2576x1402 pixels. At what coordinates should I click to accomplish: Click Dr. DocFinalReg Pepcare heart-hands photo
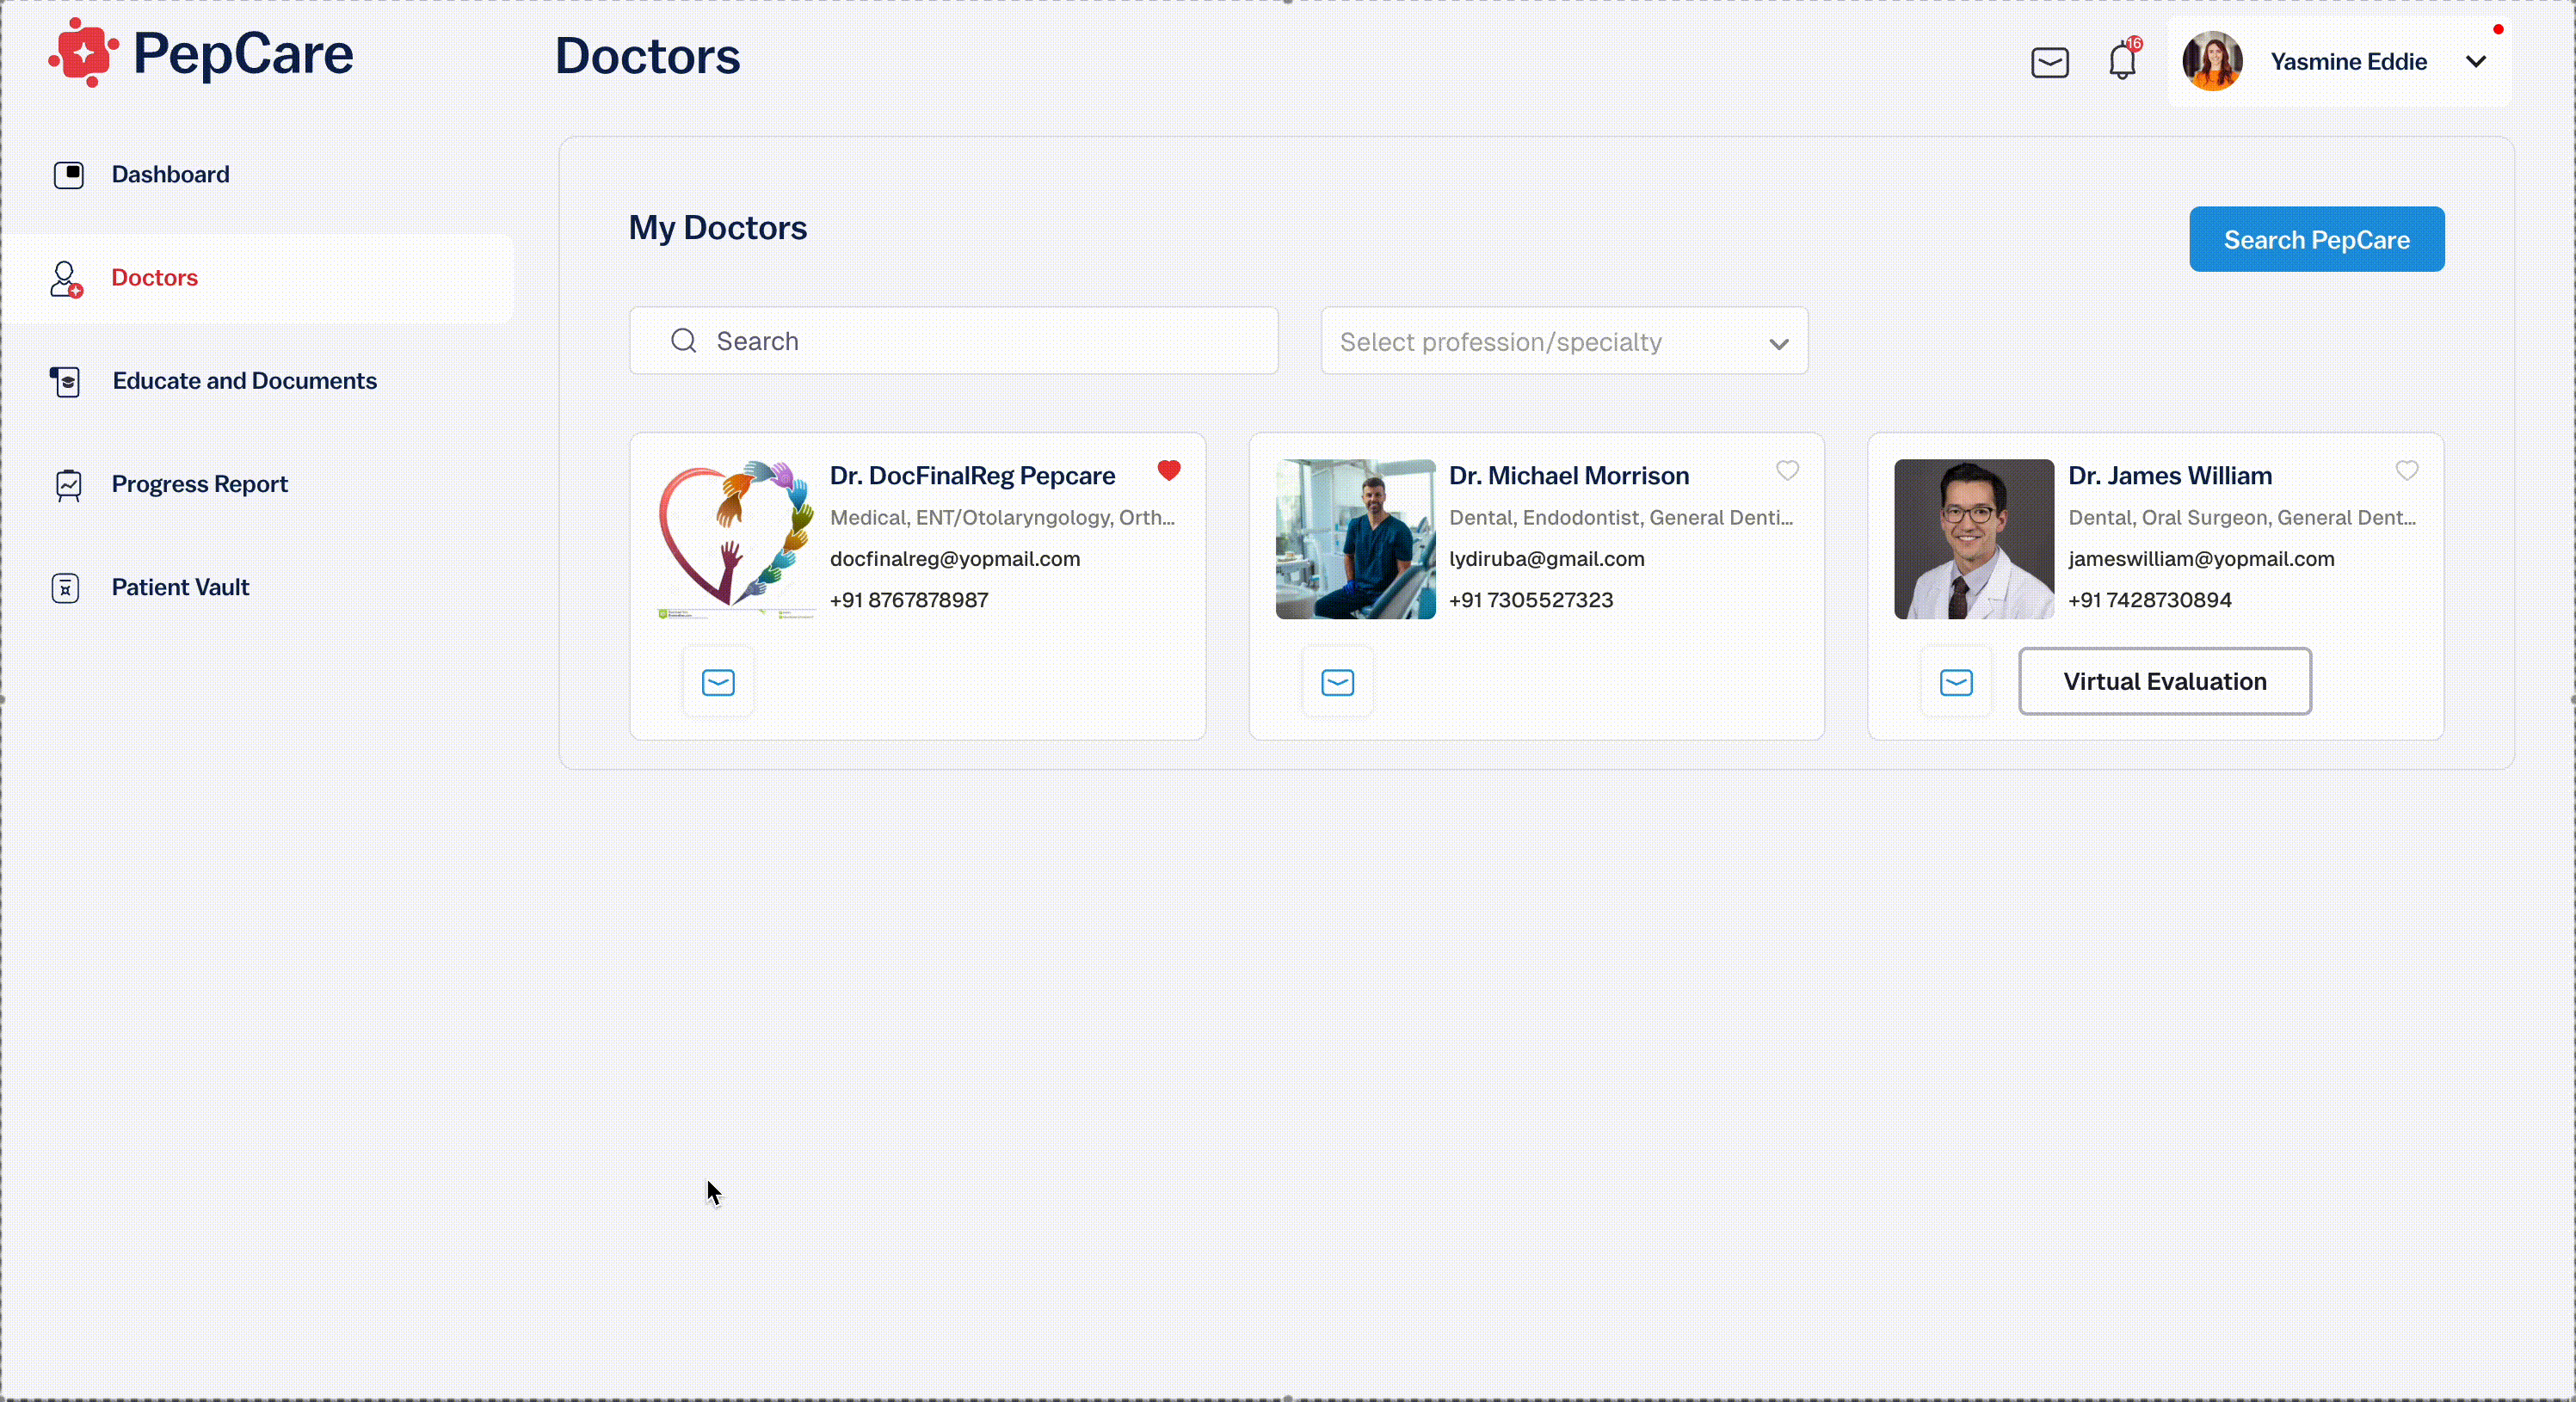tap(736, 539)
